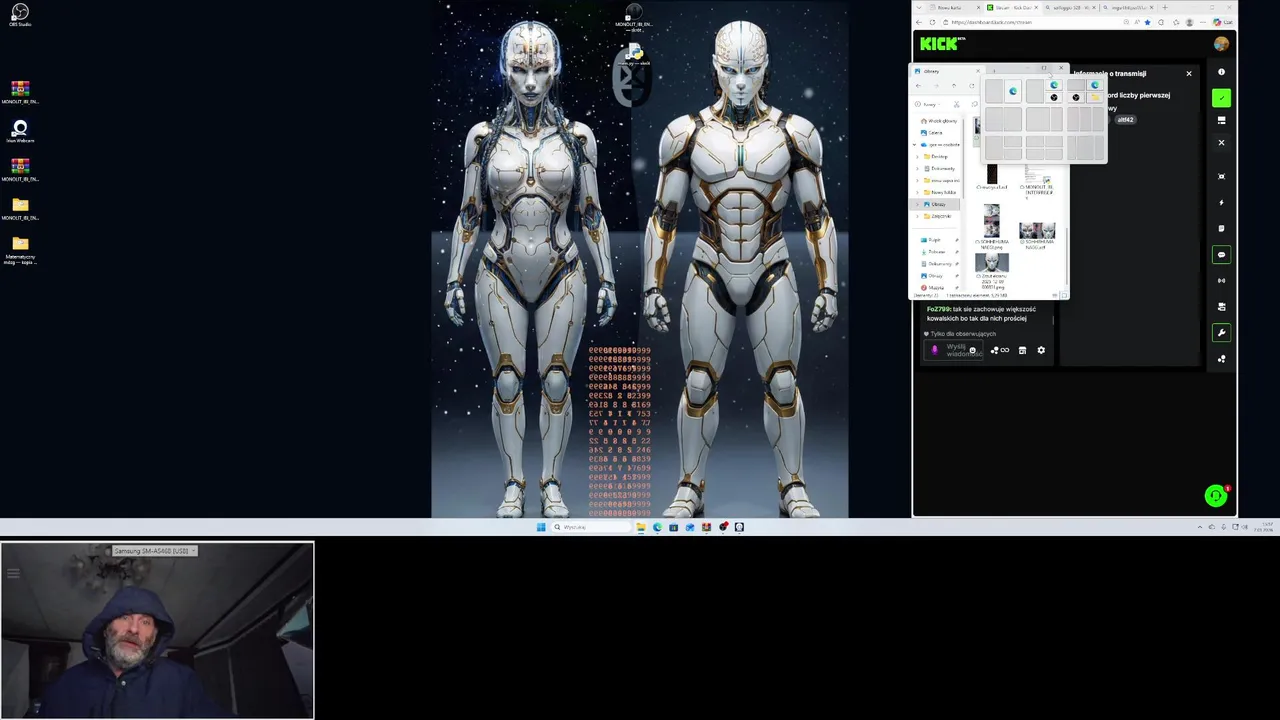
Task: Click the X icon in Kick right sidebar
Action: (1221, 143)
